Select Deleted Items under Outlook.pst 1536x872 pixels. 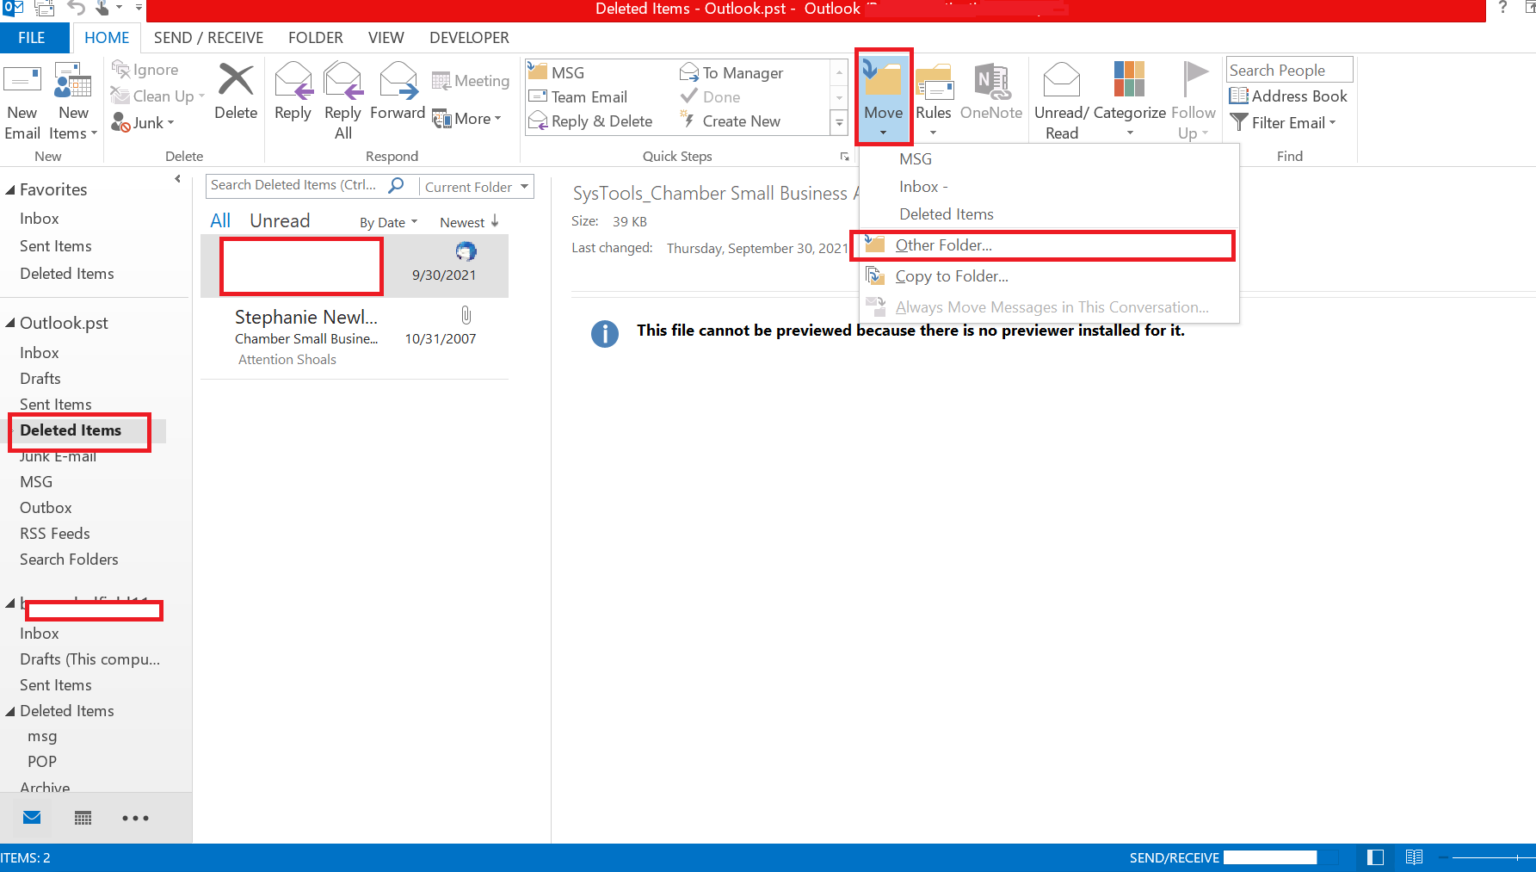pos(71,430)
